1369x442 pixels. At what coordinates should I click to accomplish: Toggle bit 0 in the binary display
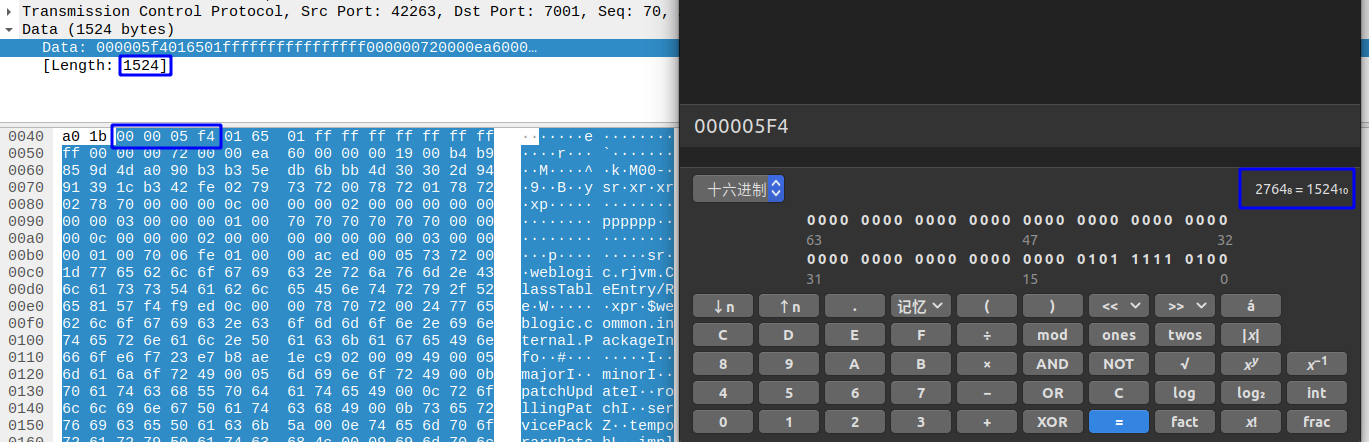coord(1224,259)
